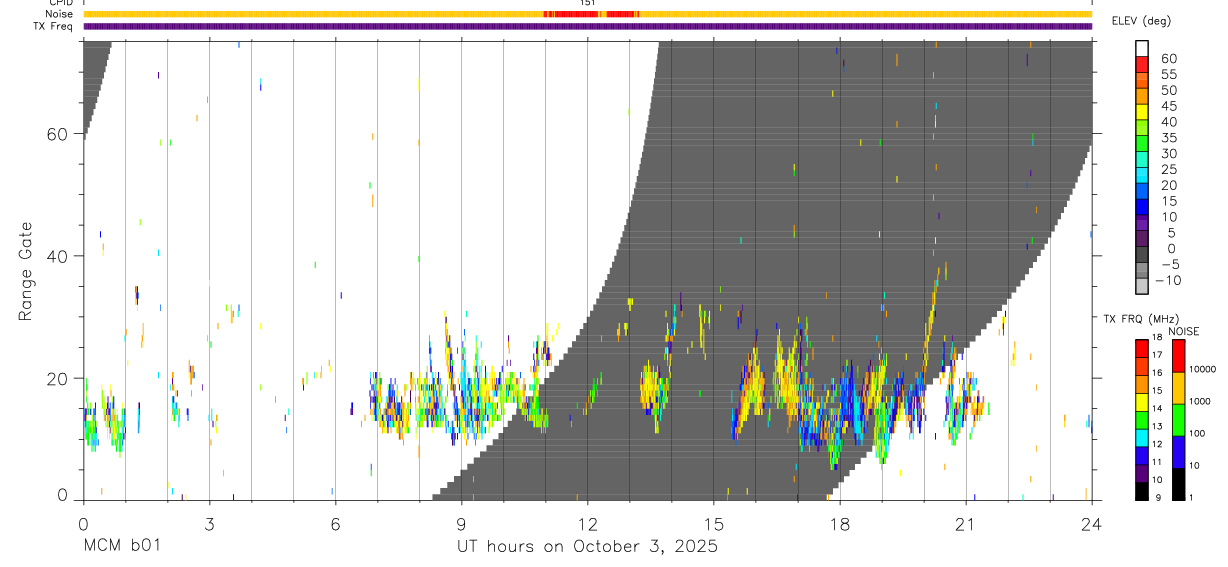The height and width of the screenshot is (567, 1228).
Task: Click the 'Range Gate' y-axis label
Action: [27, 270]
